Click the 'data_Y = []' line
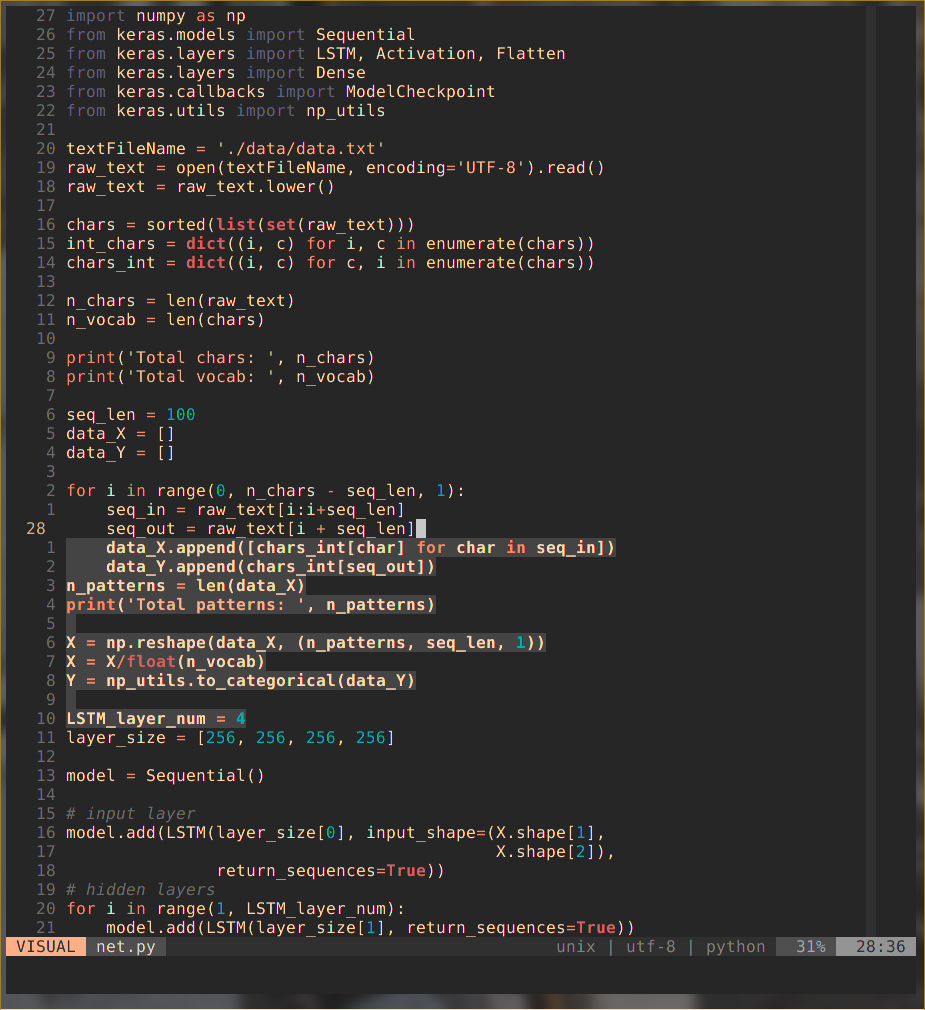Screen dimensions: 925x1010 click(x=120, y=453)
